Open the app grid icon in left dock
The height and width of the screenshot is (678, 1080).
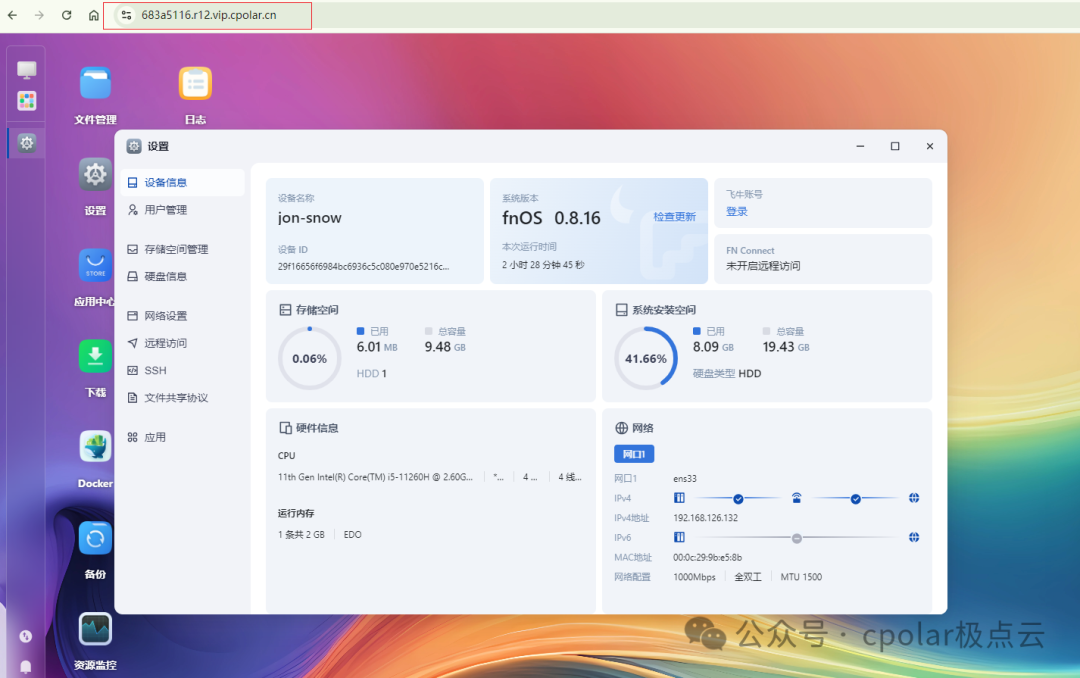click(x=27, y=101)
